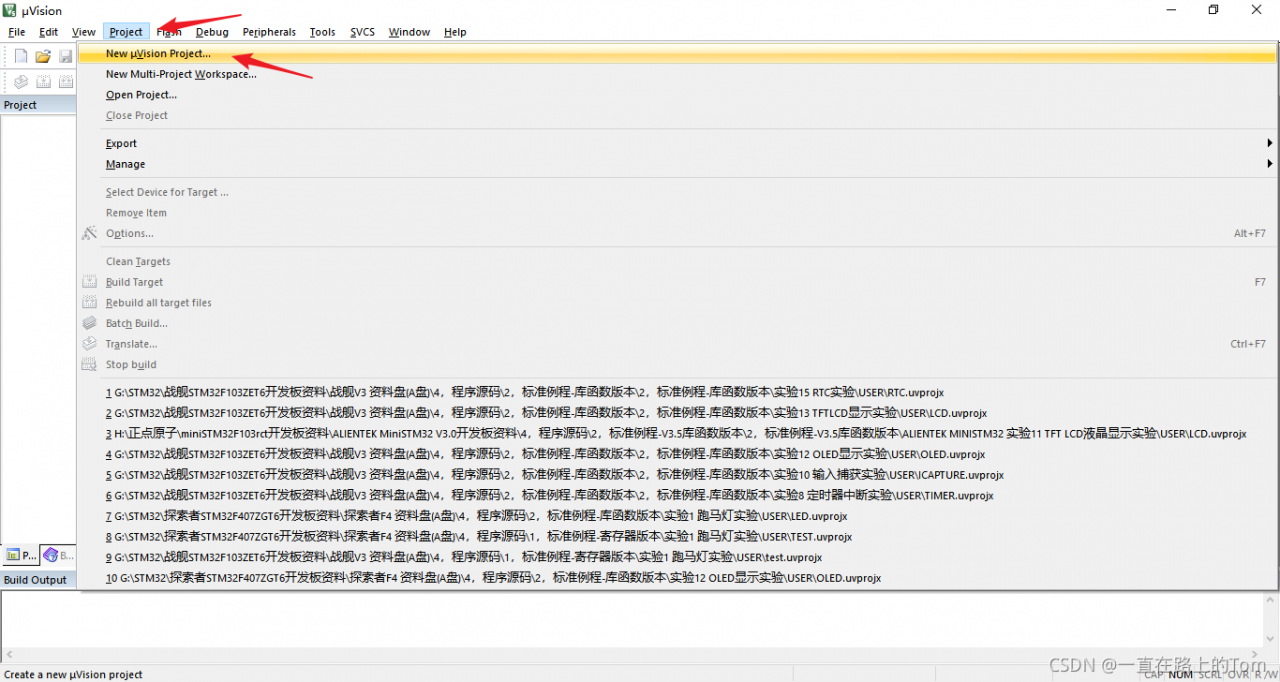Click Rebuild all target files

pos(677,303)
